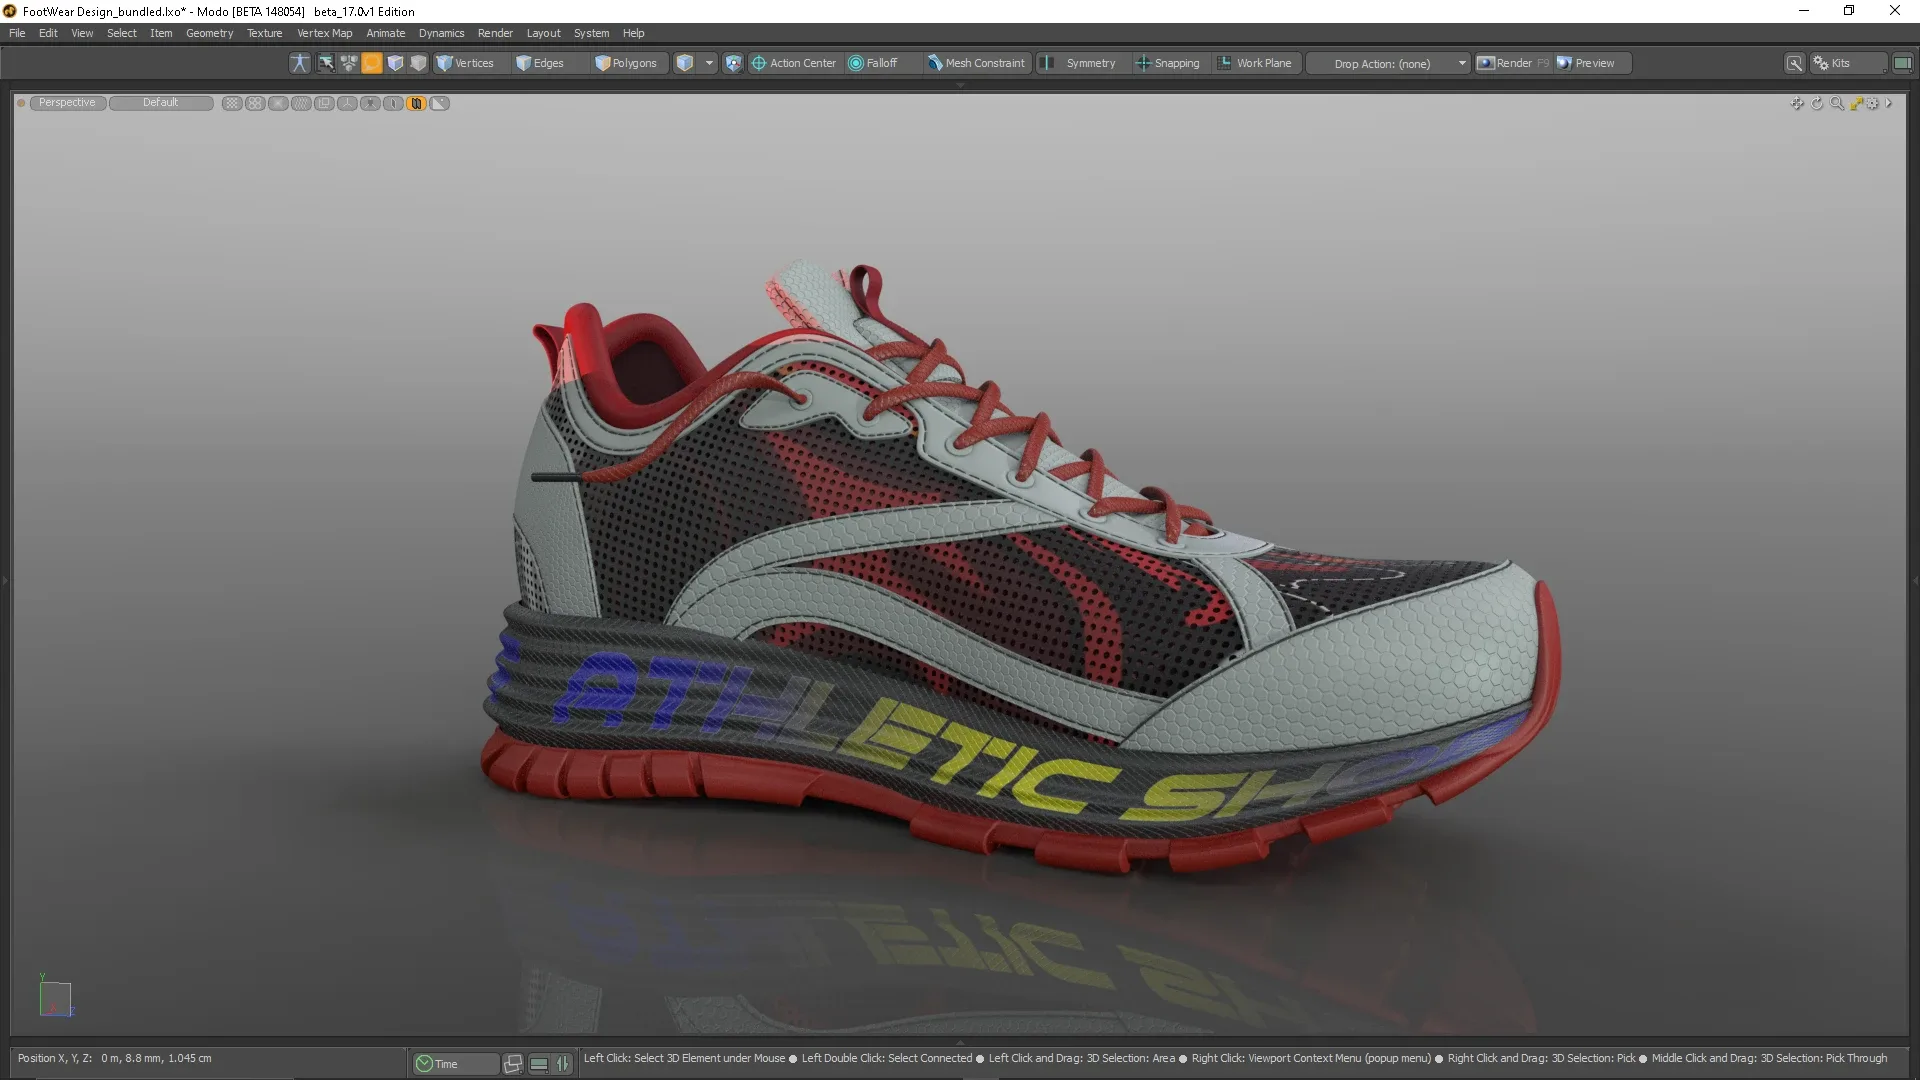The image size is (1920, 1080).
Task: Open the System menu
Action: point(591,33)
